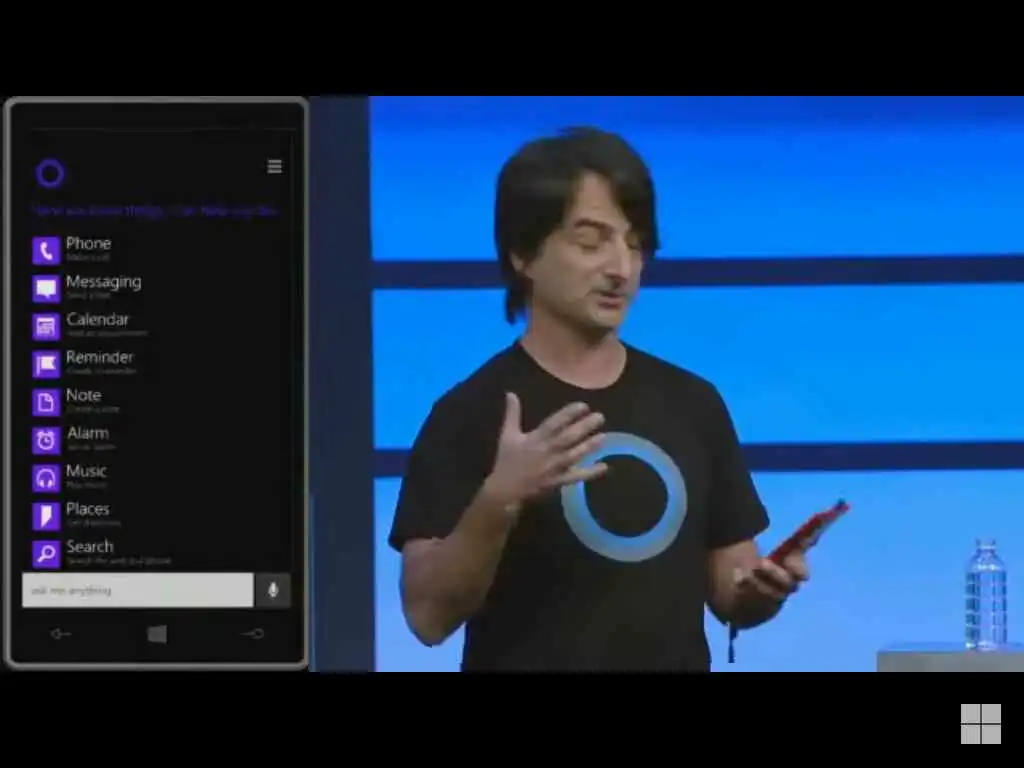Screen dimensions: 1024x768
Task: Click the Cortana ring on presenter's shirt
Action: pyautogui.click(x=624, y=496)
